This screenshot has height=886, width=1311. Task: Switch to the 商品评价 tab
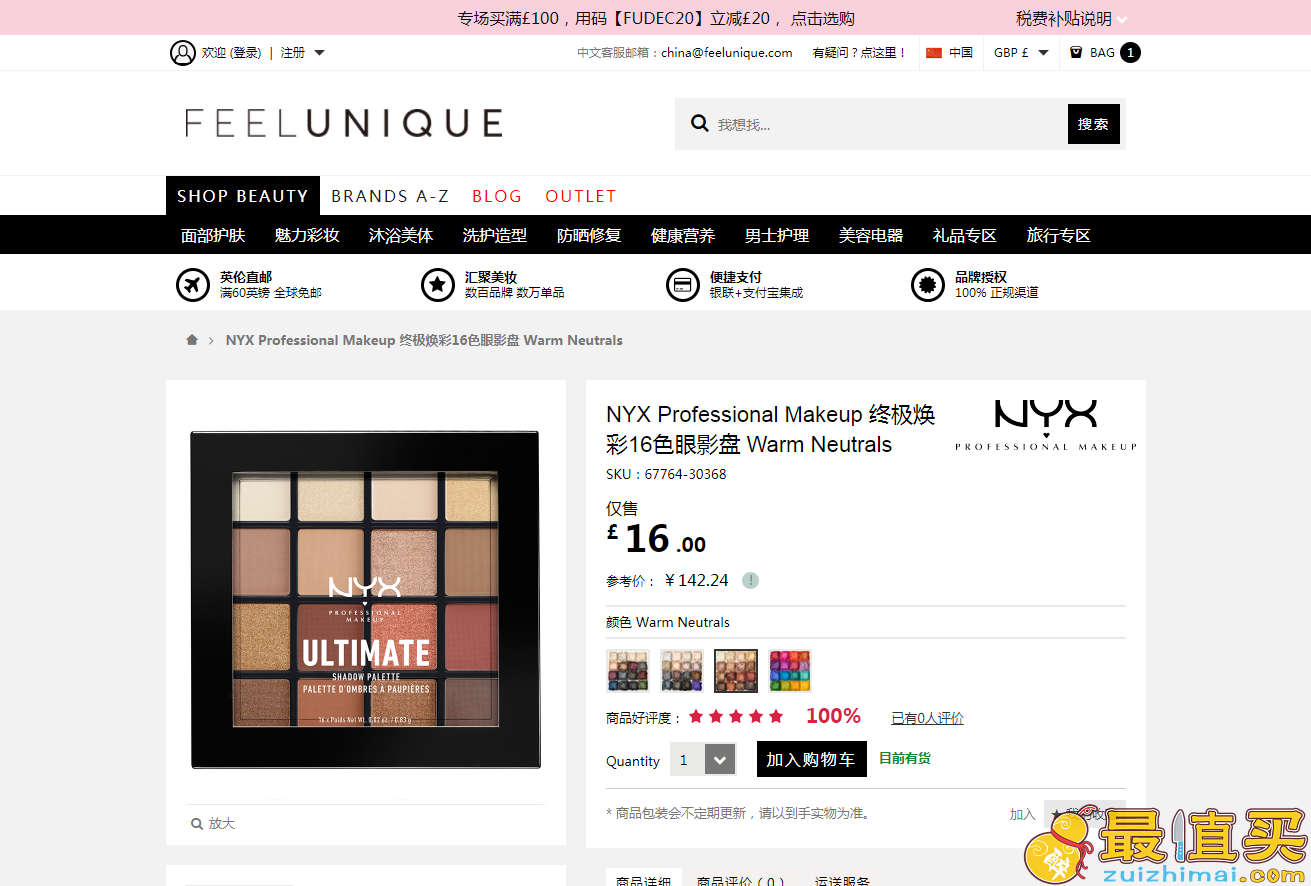(x=741, y=881)
